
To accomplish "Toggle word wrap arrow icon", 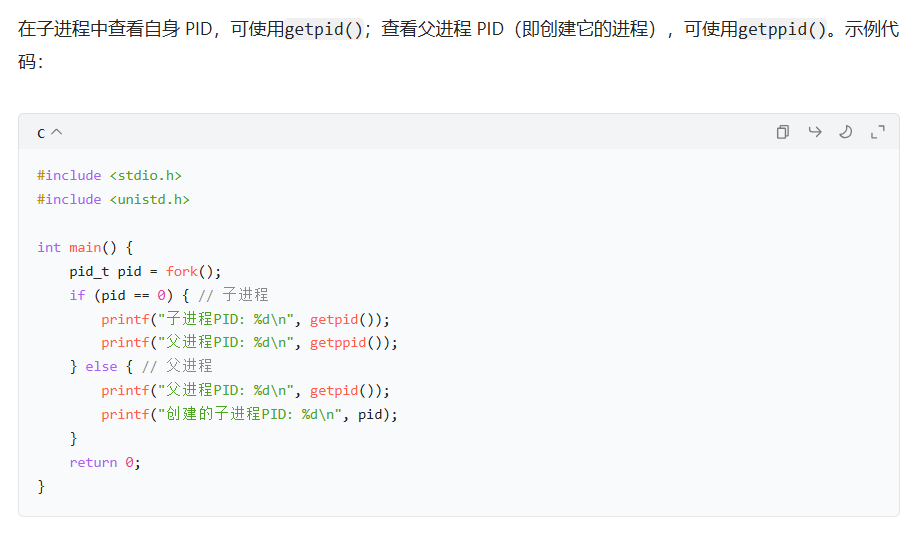I will click(x=814, y=132).
